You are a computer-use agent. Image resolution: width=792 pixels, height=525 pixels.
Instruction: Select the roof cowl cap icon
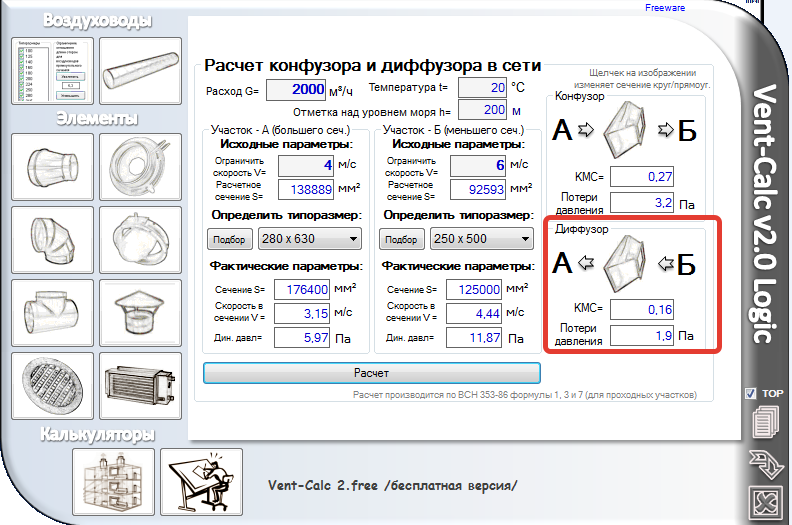coord(140,313)
